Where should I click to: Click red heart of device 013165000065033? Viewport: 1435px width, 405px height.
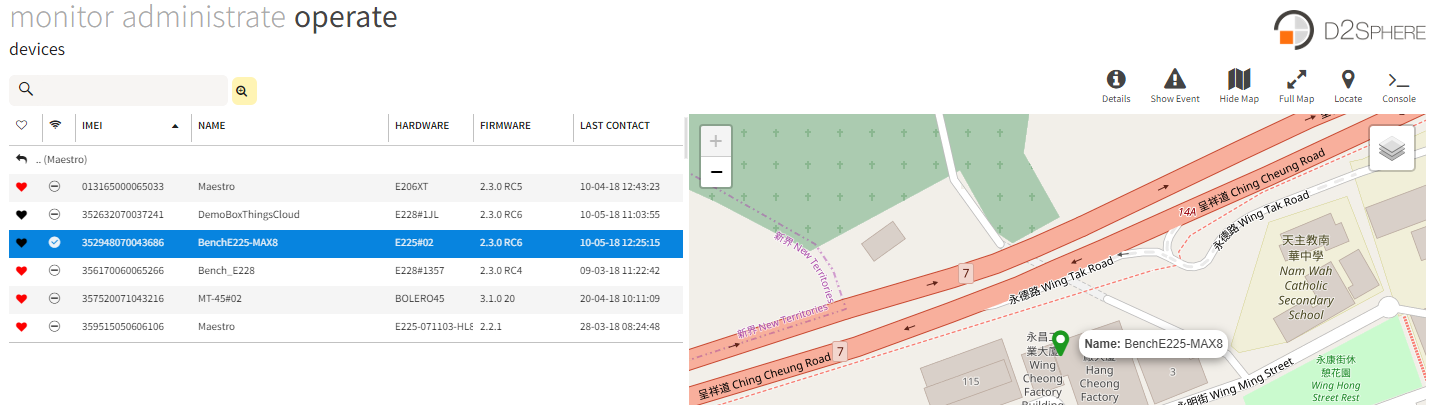(x=22, y=187)
